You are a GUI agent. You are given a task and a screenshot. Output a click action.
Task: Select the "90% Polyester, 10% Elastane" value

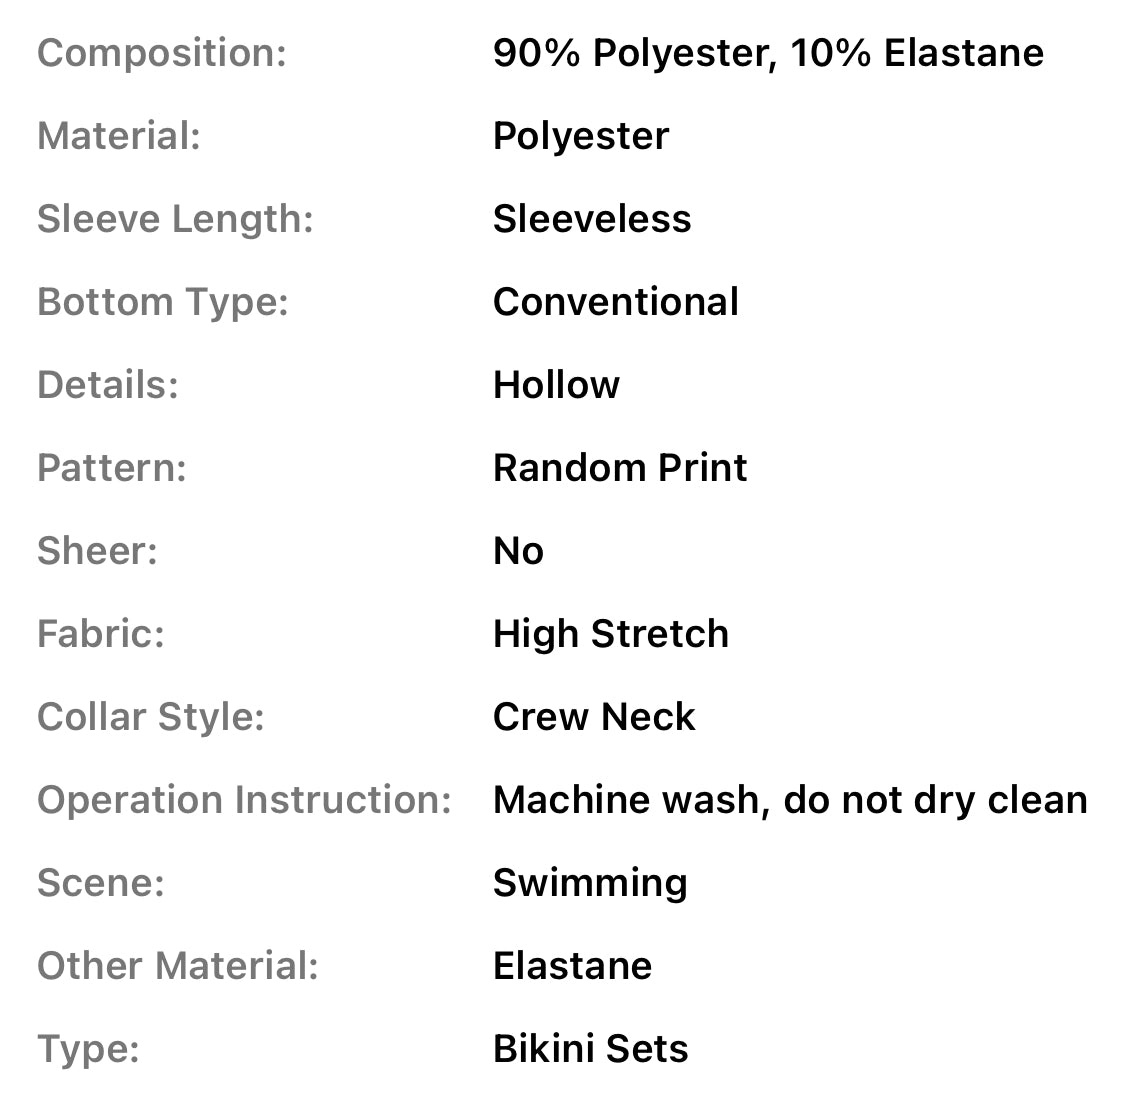tap(768, 53)
